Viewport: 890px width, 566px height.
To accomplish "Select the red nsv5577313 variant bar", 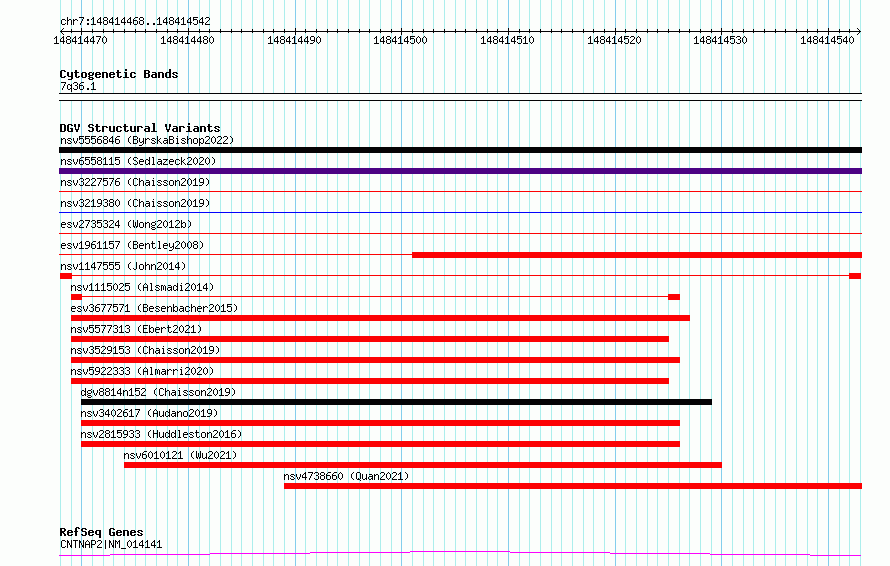I will point(370,339).
